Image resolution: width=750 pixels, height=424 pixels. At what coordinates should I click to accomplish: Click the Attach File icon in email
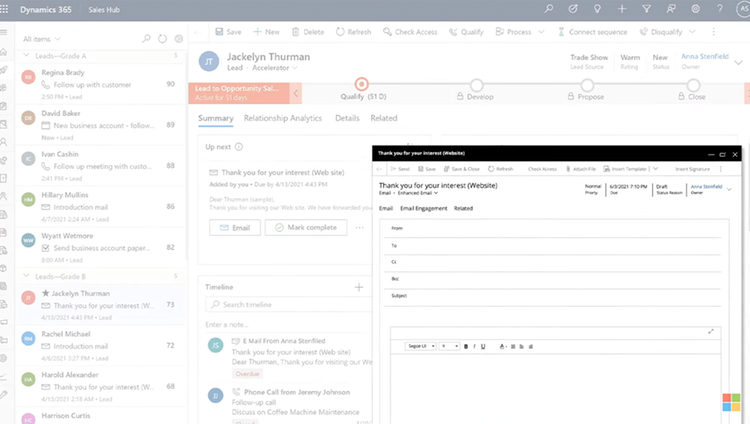click(x=568, y=169)
